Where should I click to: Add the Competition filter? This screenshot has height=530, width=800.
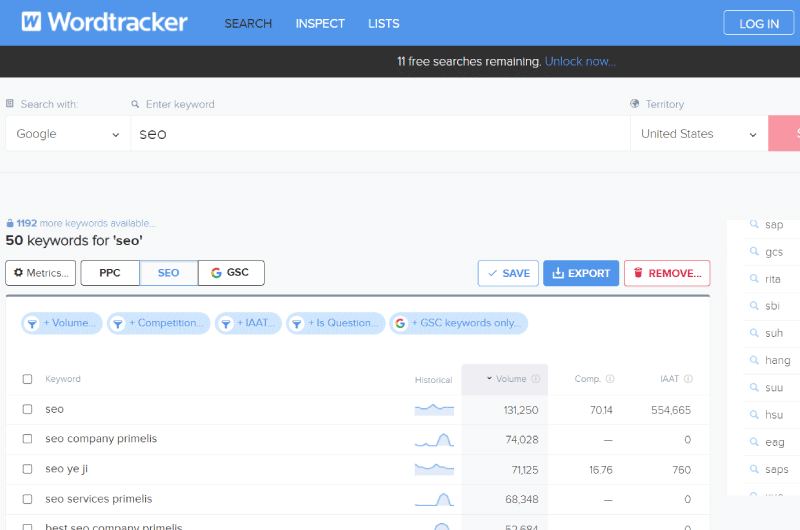coord(159,323)
